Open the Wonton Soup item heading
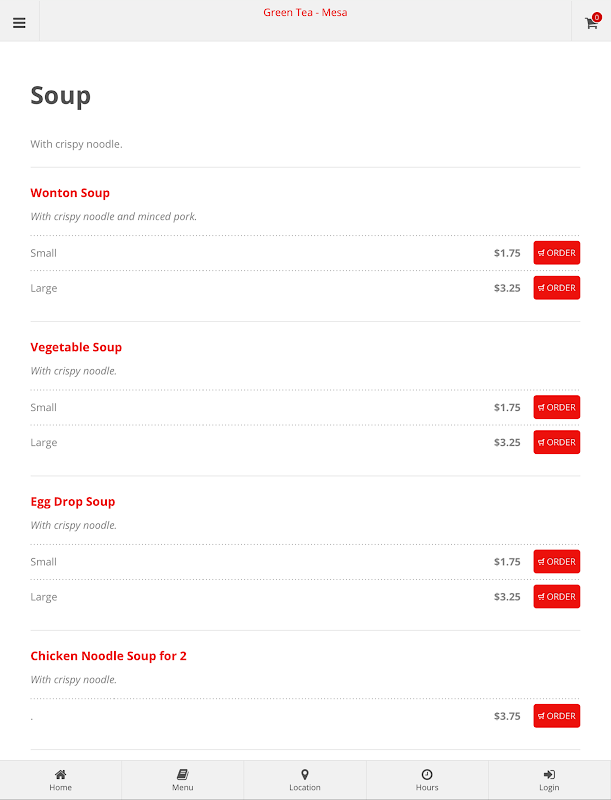Screen dimensions: 611x800 pyautogui.click(x=70, y=193)
